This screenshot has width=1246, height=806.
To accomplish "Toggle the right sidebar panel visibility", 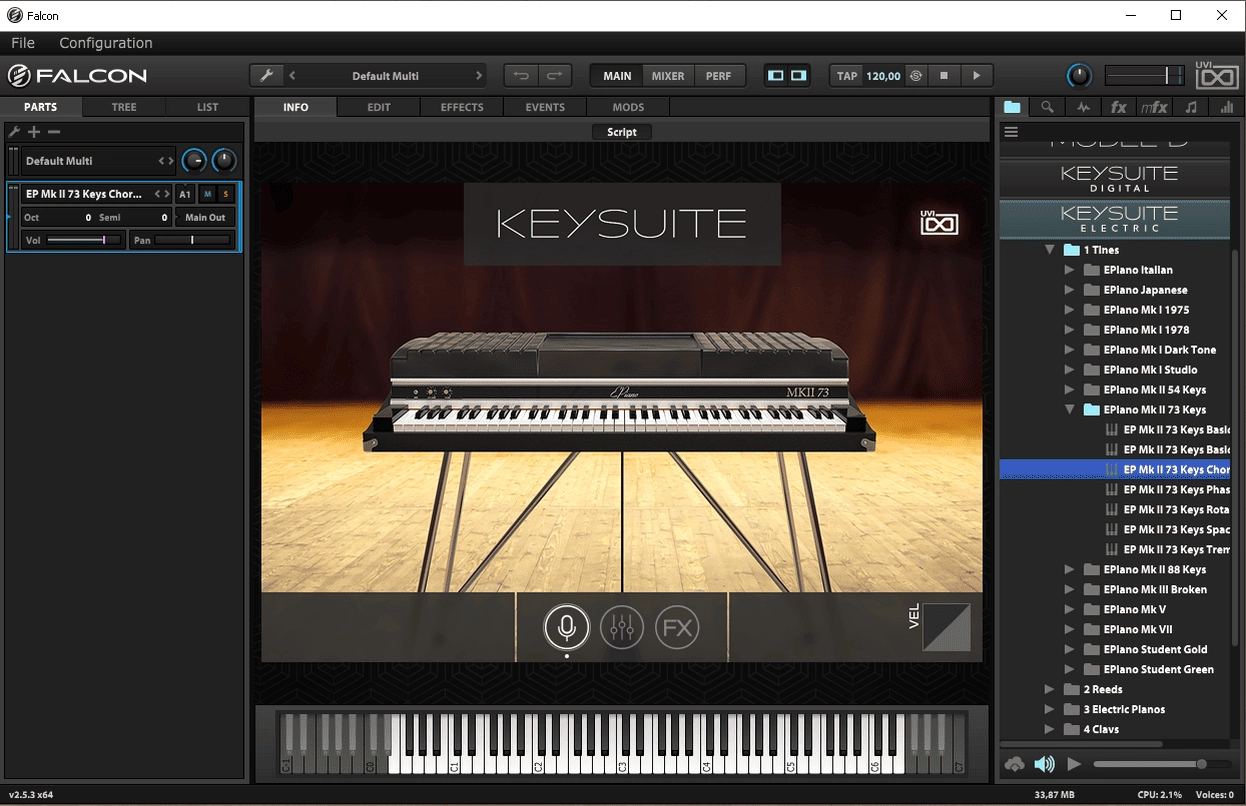I will coord(798,75).
